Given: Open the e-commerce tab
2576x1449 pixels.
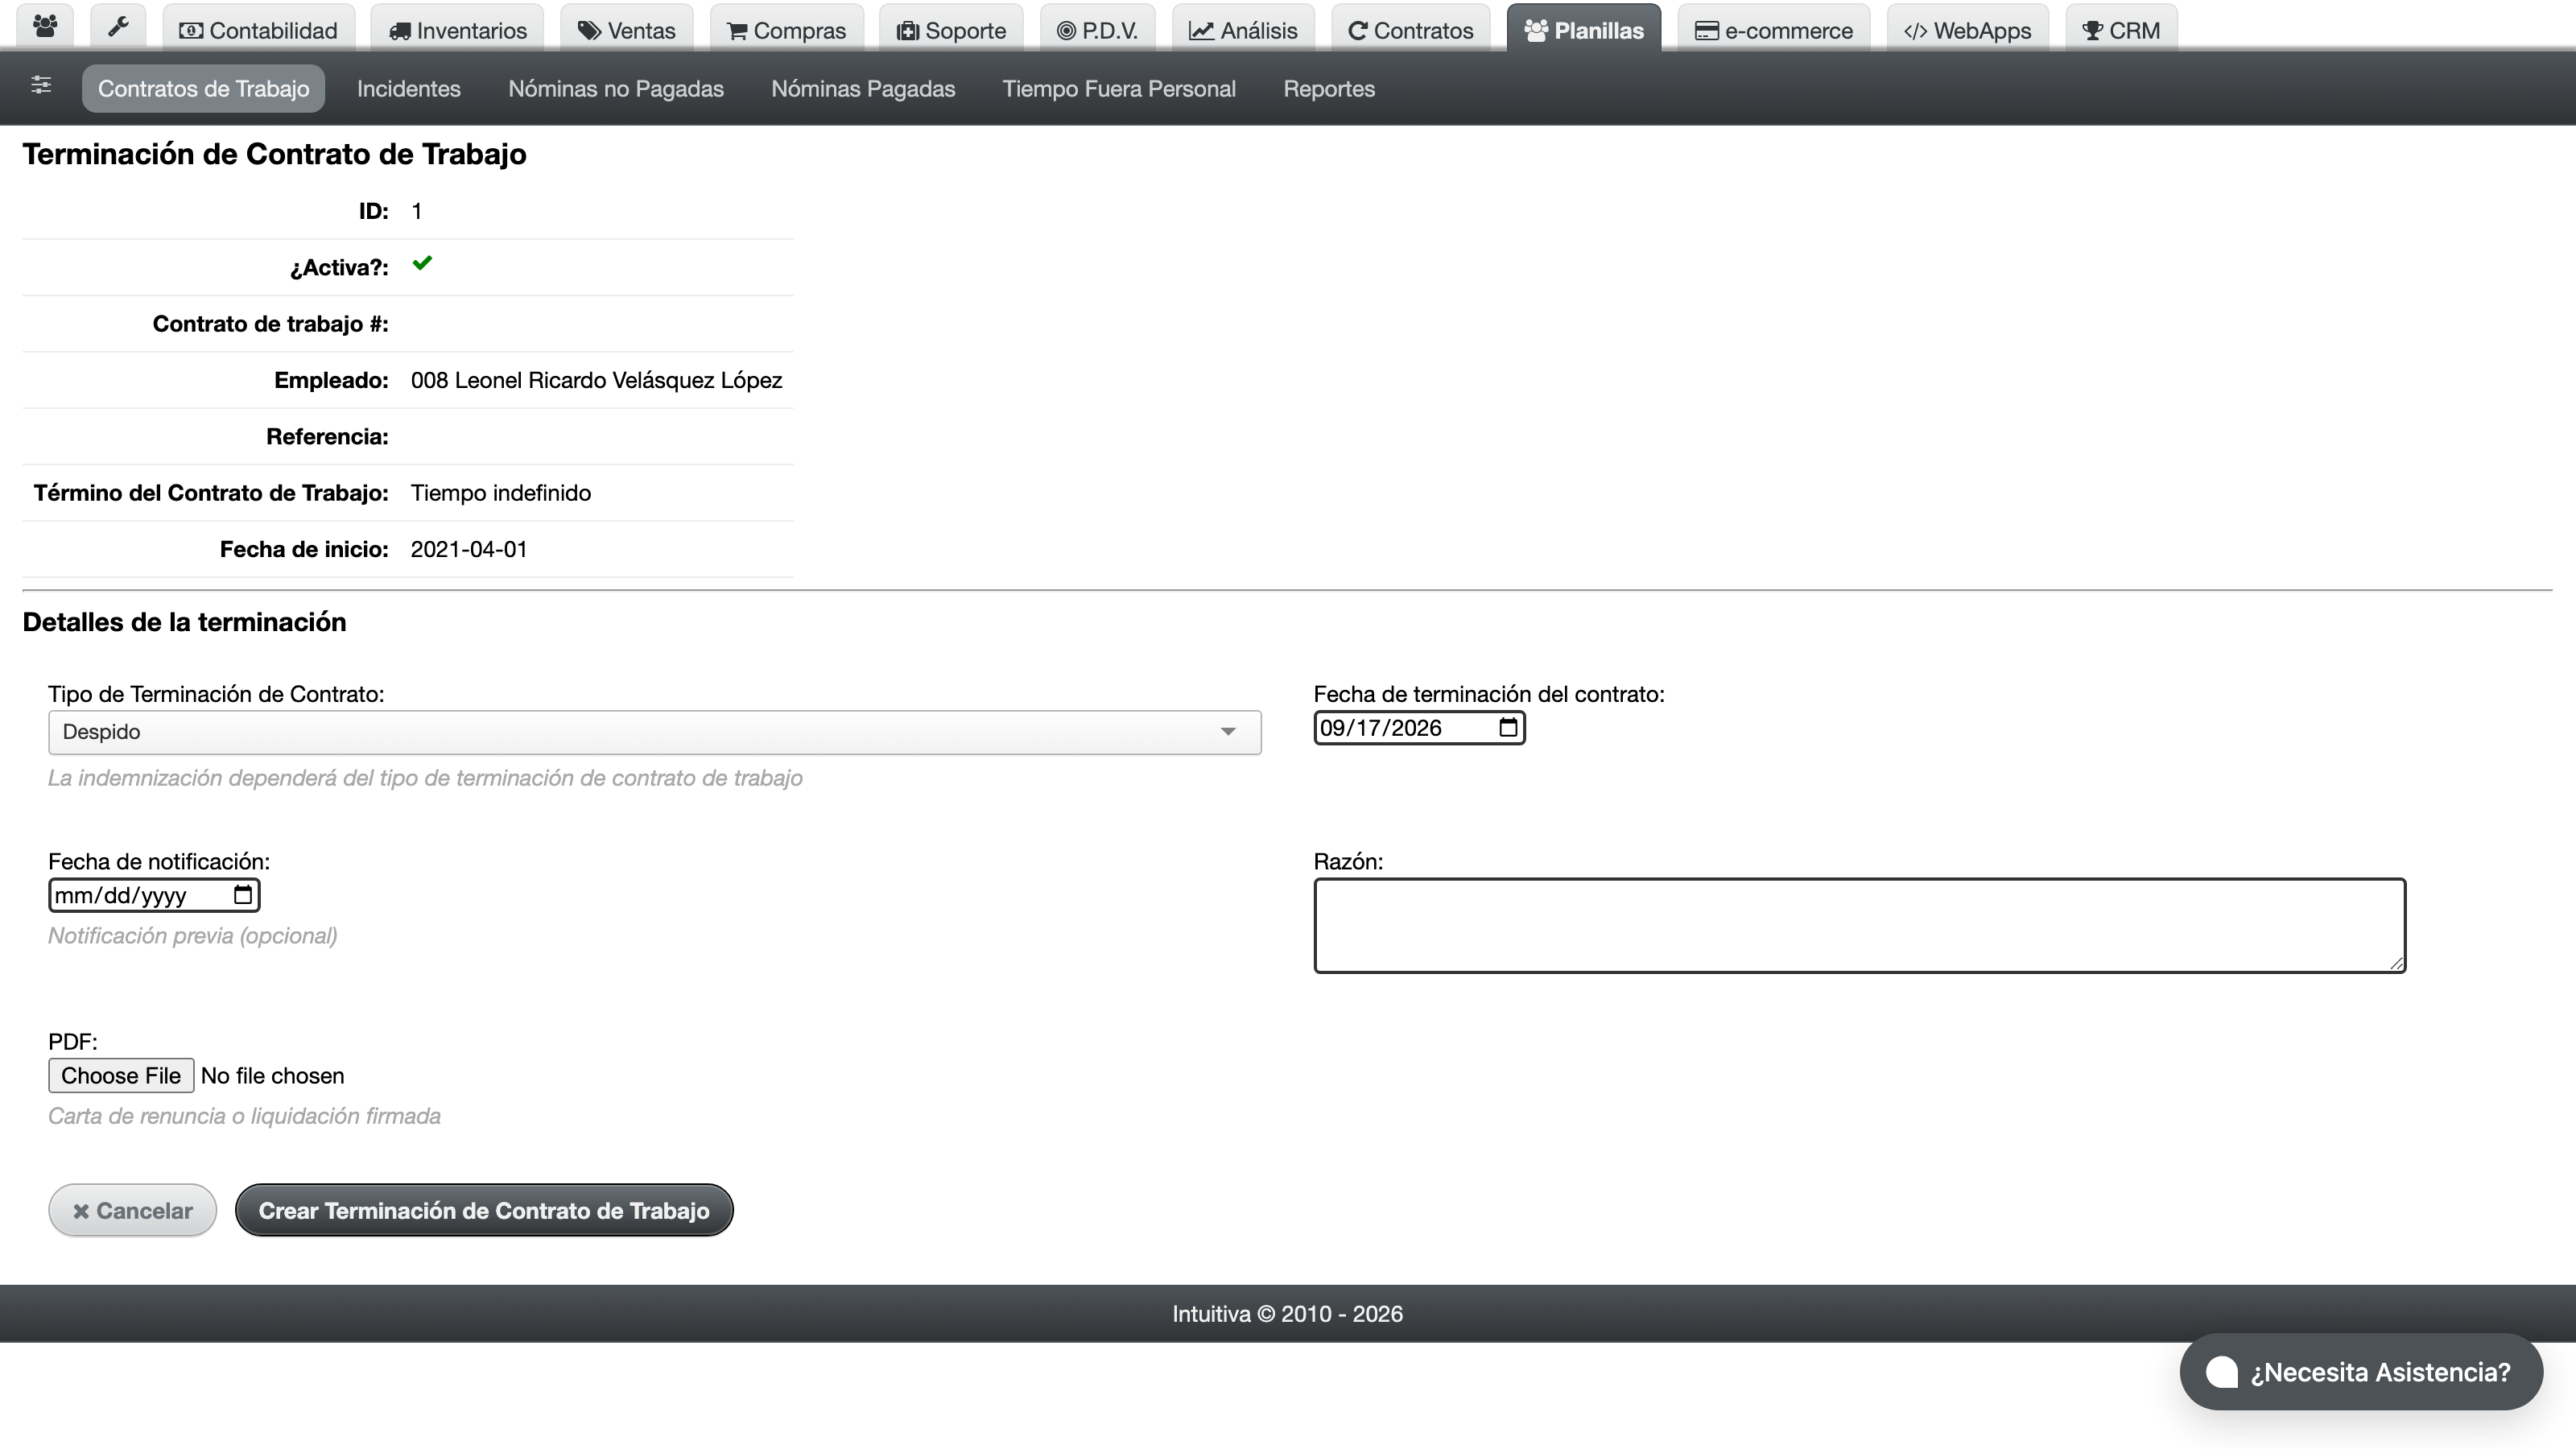Looking at the screenshot, I should (x=1773, y=28).
